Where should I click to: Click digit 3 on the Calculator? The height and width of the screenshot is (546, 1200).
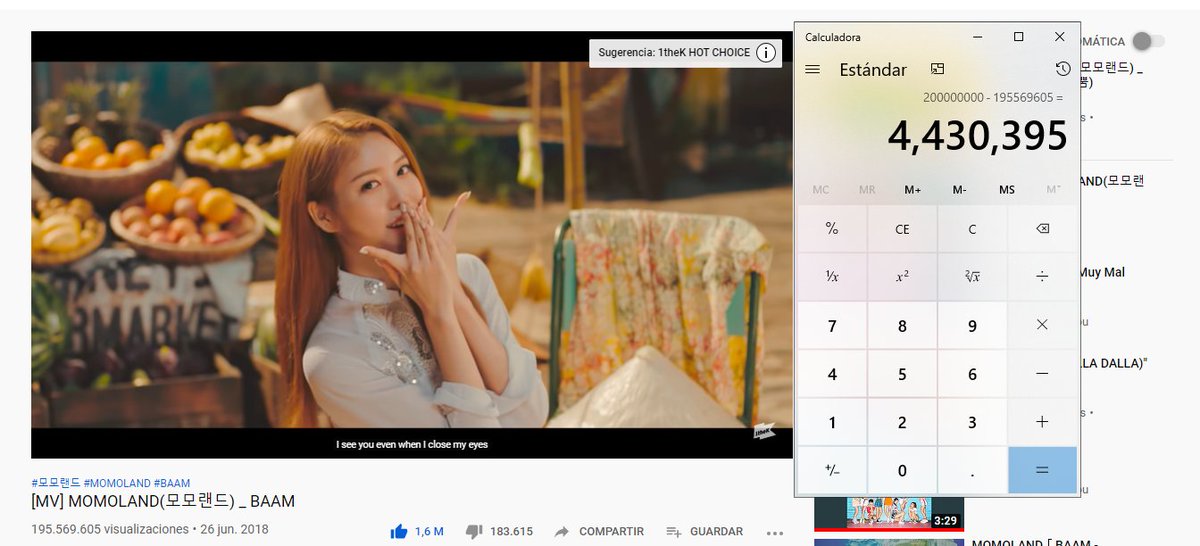click(972, 422)
